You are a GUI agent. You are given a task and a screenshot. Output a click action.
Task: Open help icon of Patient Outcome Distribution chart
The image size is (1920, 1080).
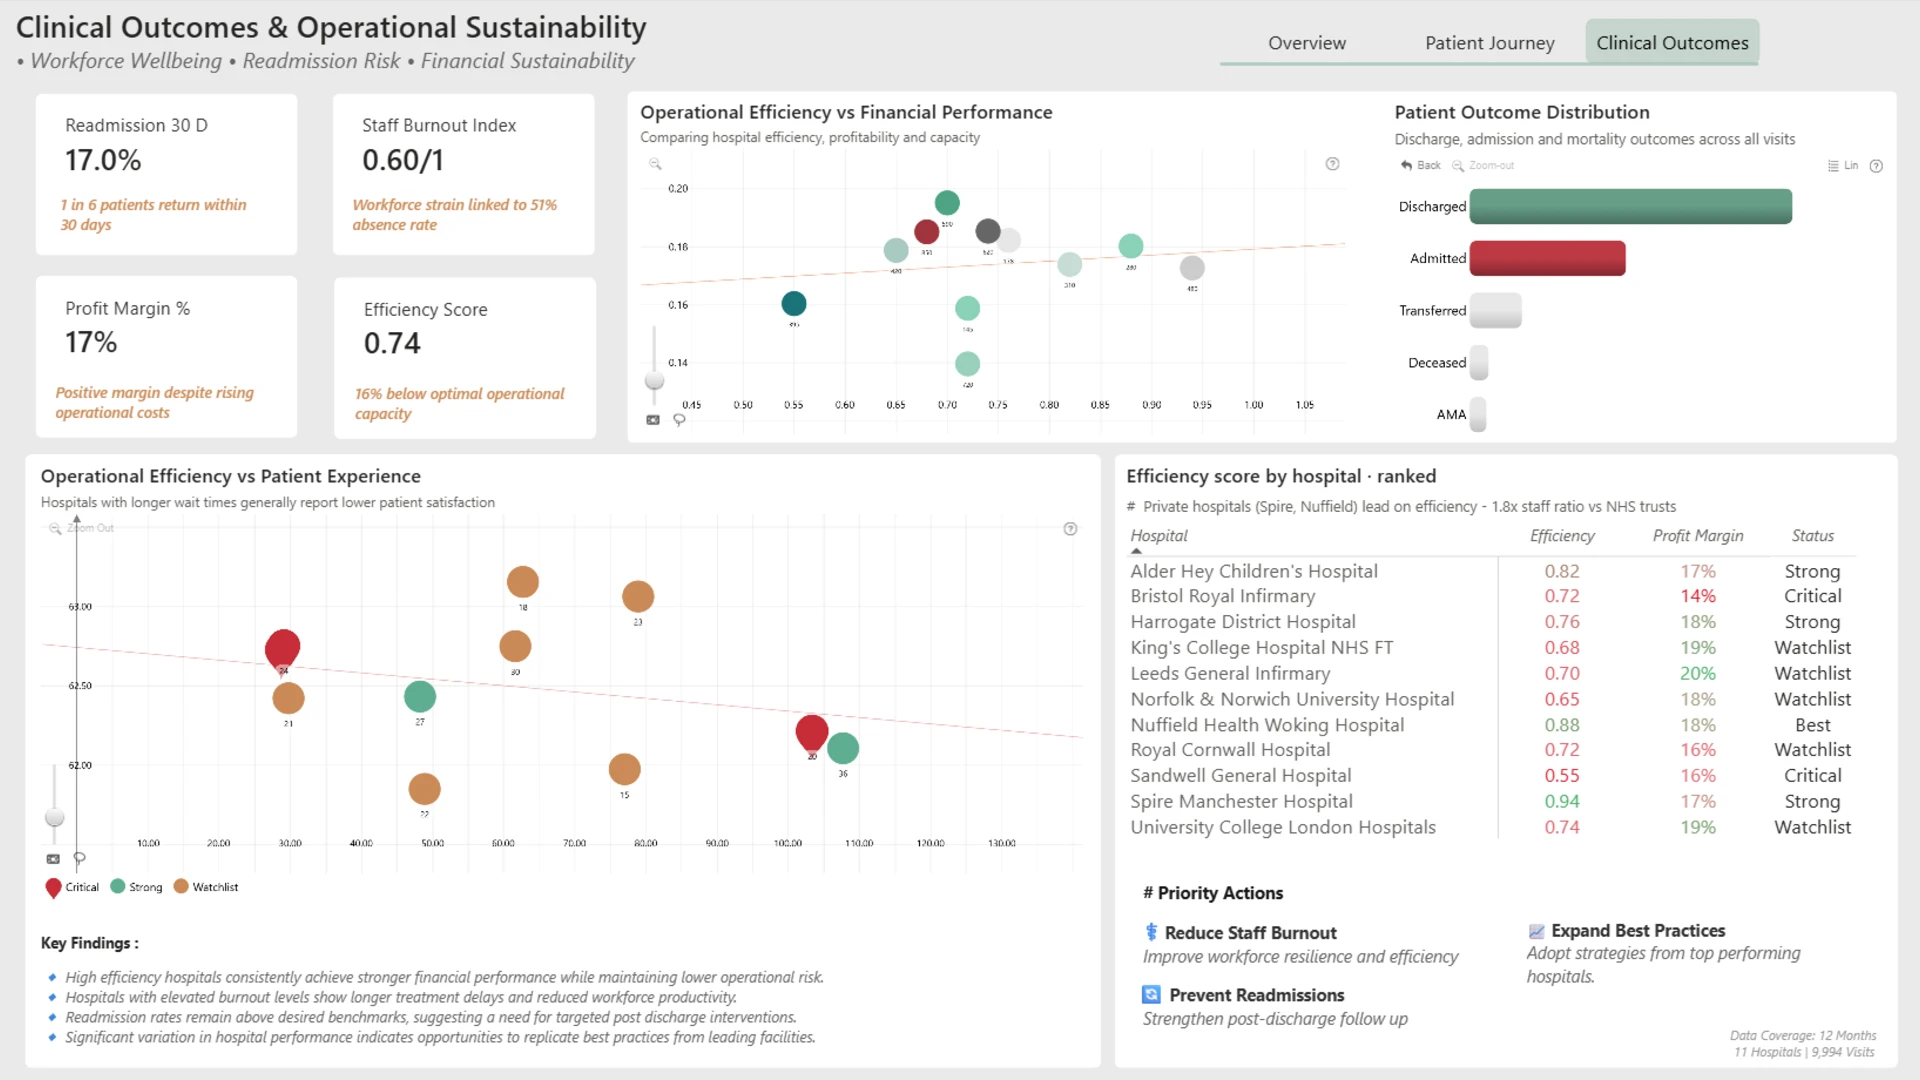coord(1876,166)
